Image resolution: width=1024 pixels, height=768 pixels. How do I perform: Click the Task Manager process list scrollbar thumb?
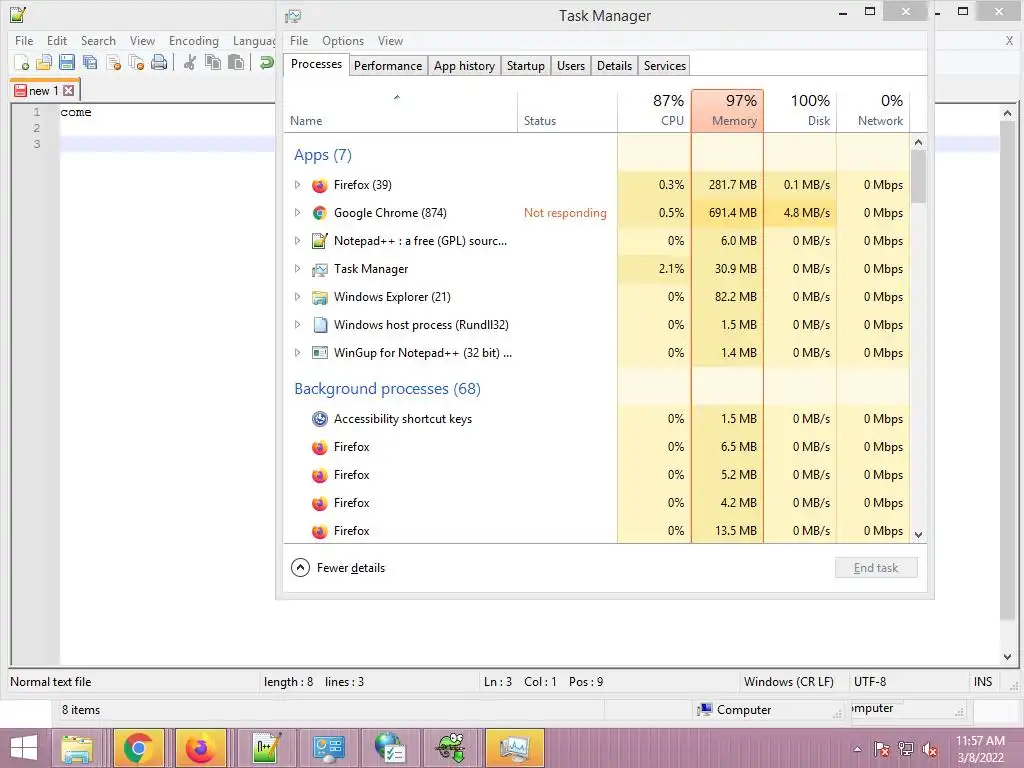tap(918, 176)
